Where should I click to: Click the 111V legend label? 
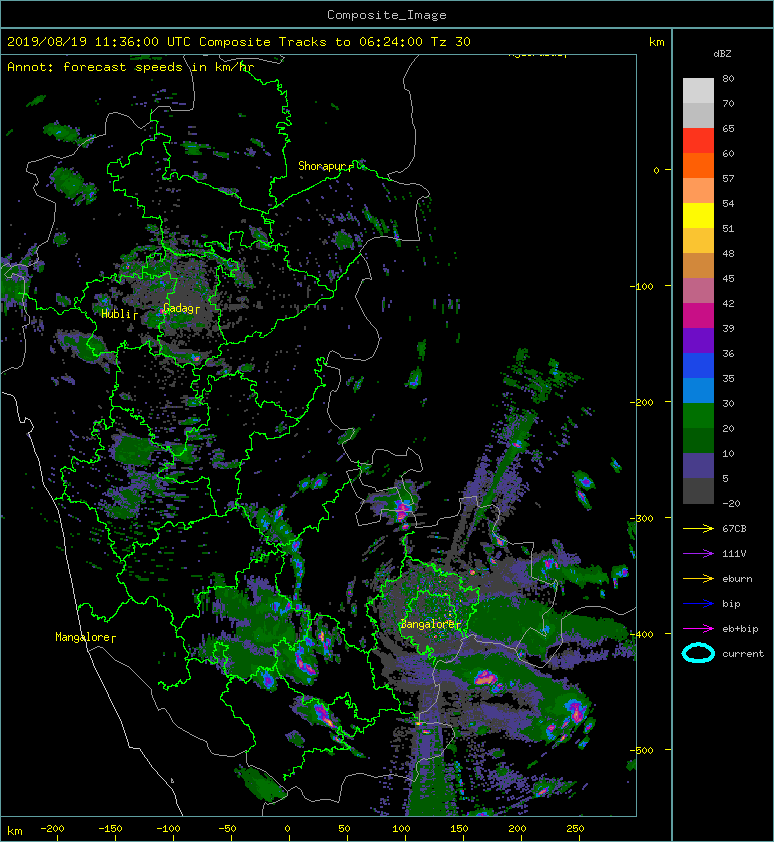(x=734, y=554)
